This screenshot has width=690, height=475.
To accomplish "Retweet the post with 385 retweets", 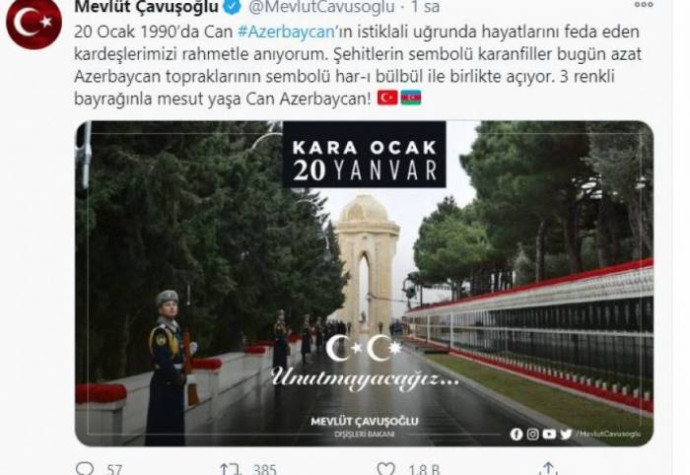I will [231, 469].
